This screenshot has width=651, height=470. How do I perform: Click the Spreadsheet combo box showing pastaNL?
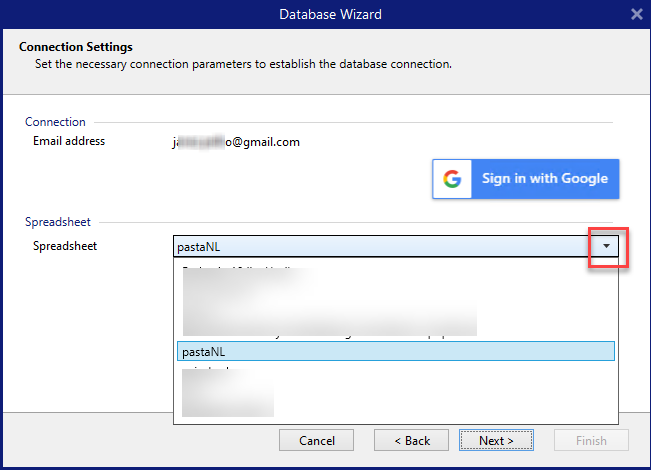(380, 246)
